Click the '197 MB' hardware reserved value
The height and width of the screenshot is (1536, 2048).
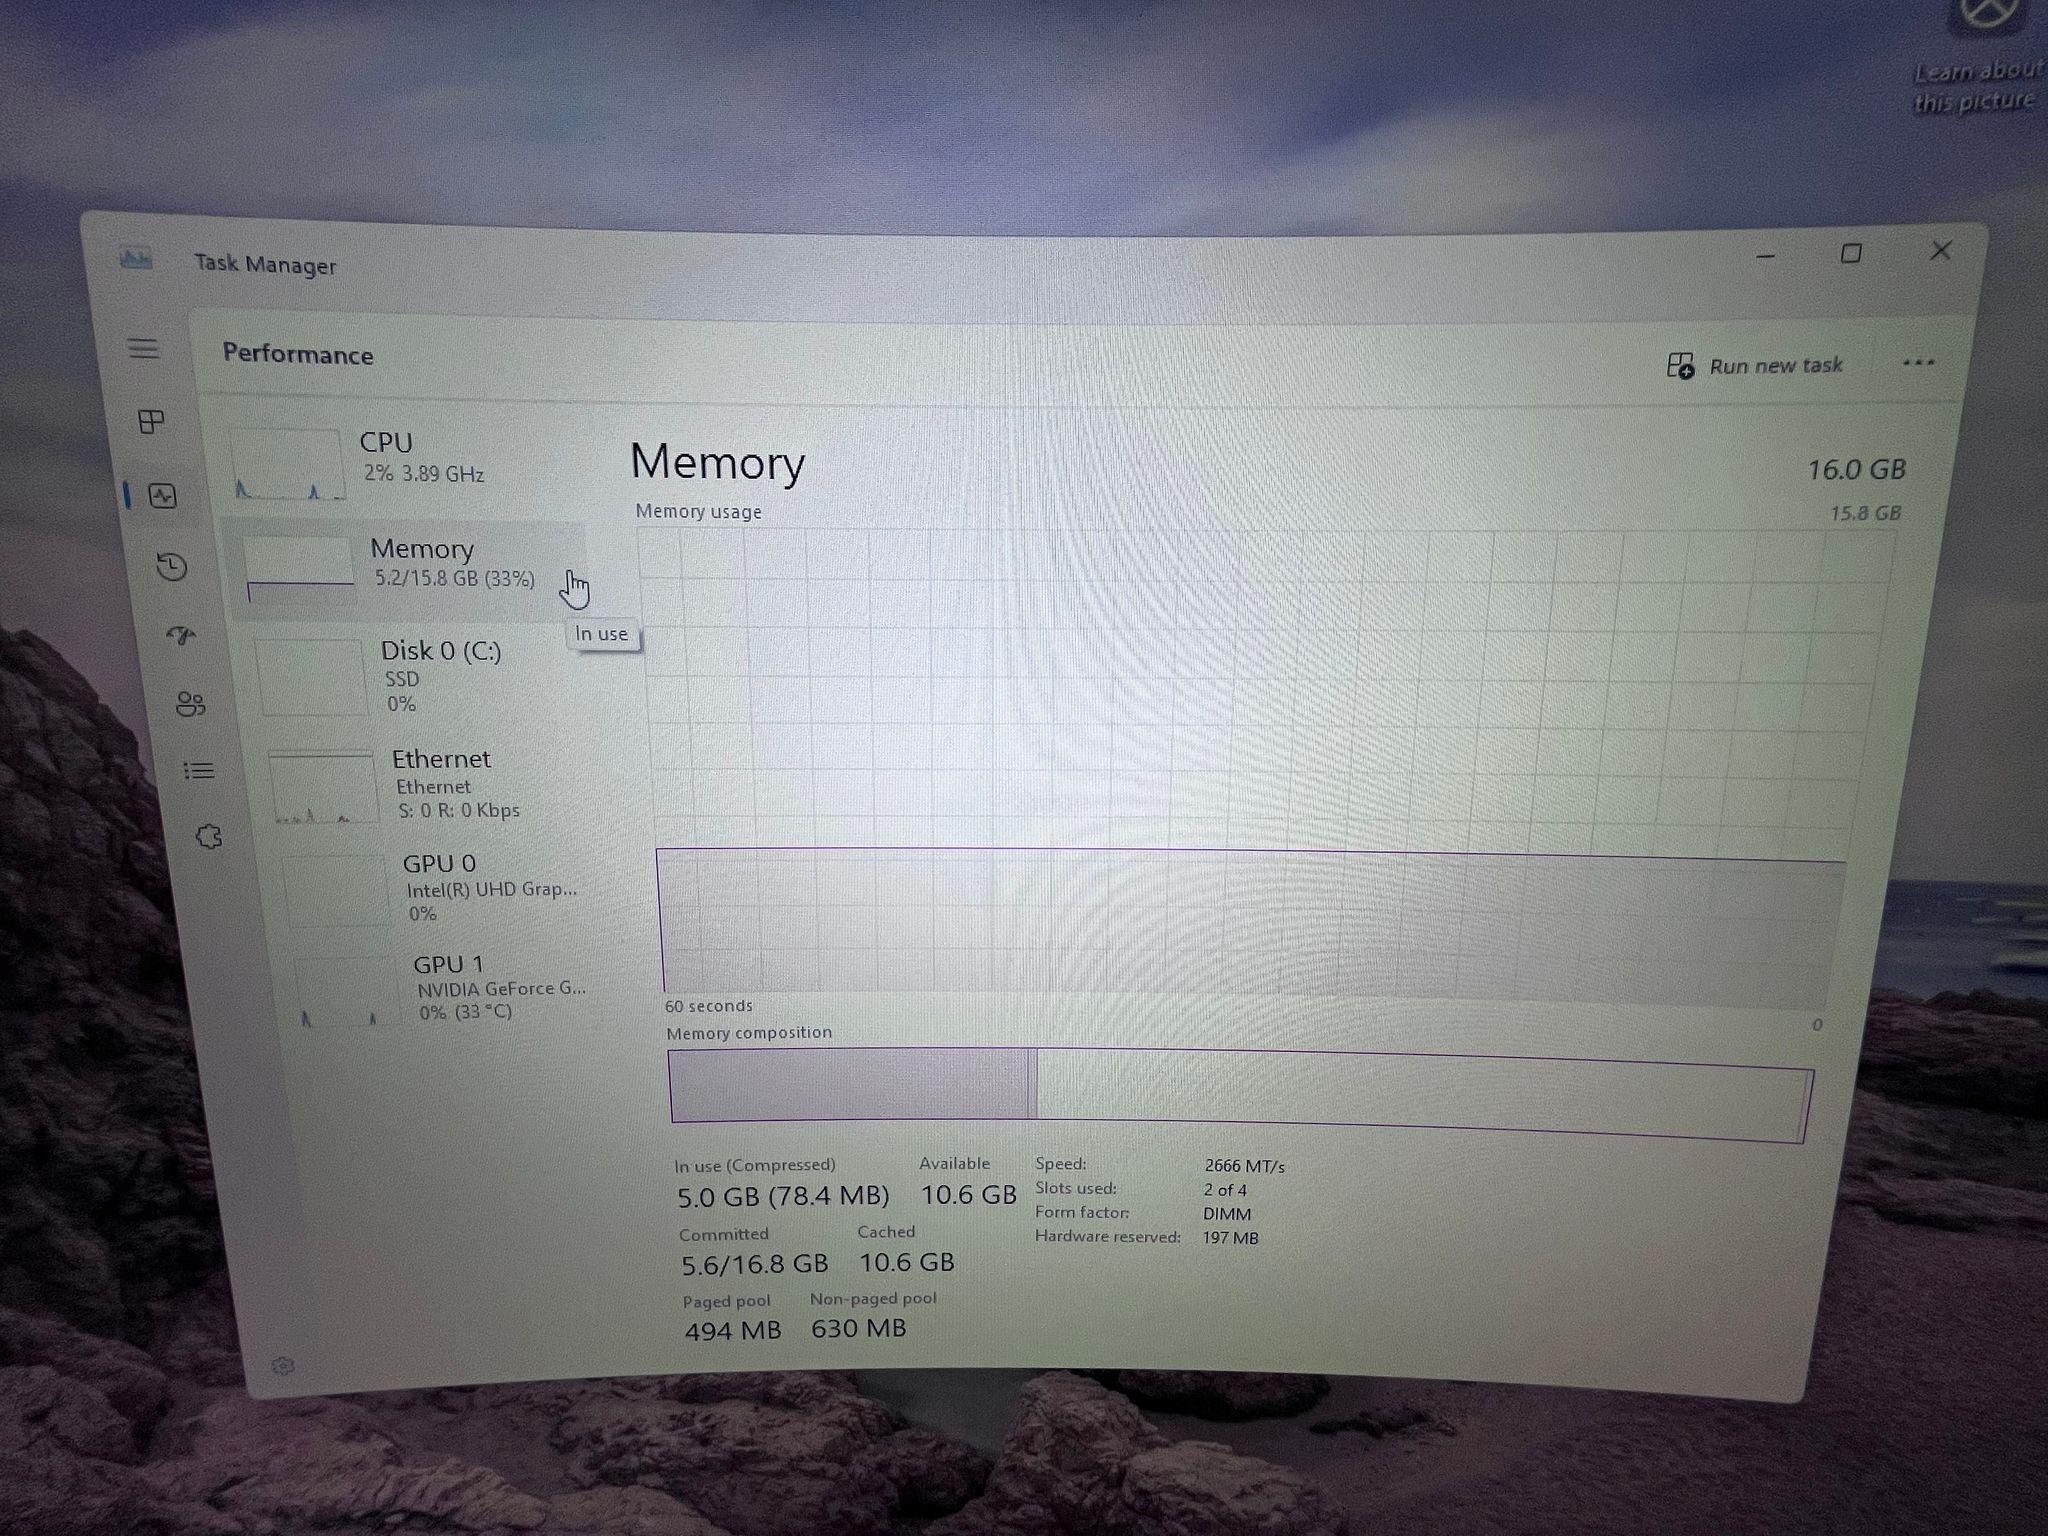pos(1230,1238)
